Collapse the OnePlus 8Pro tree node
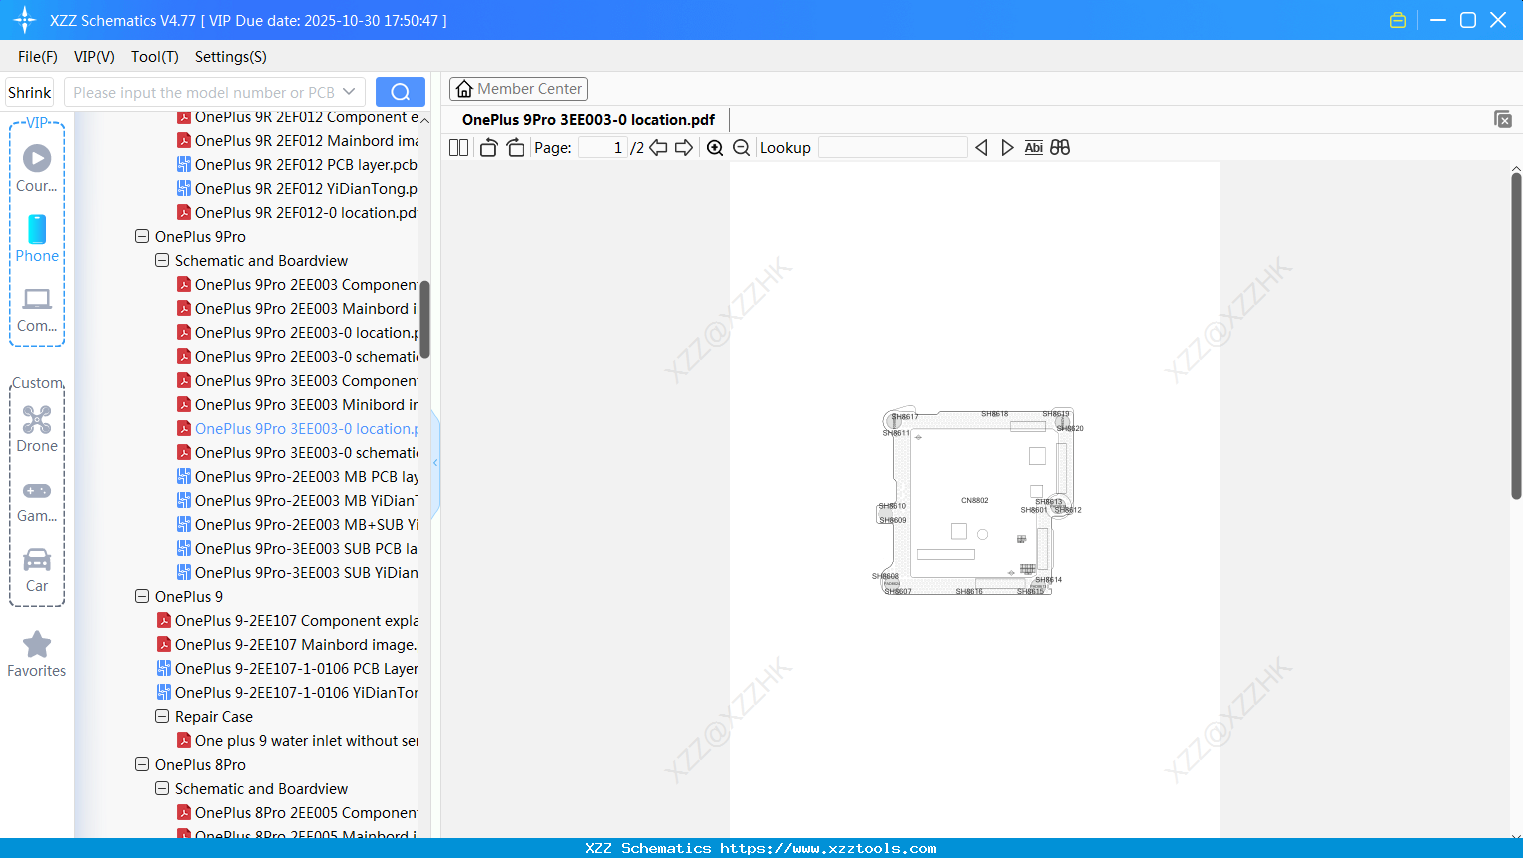Viewport: 1523px width, 858px height. pos(142,765)
